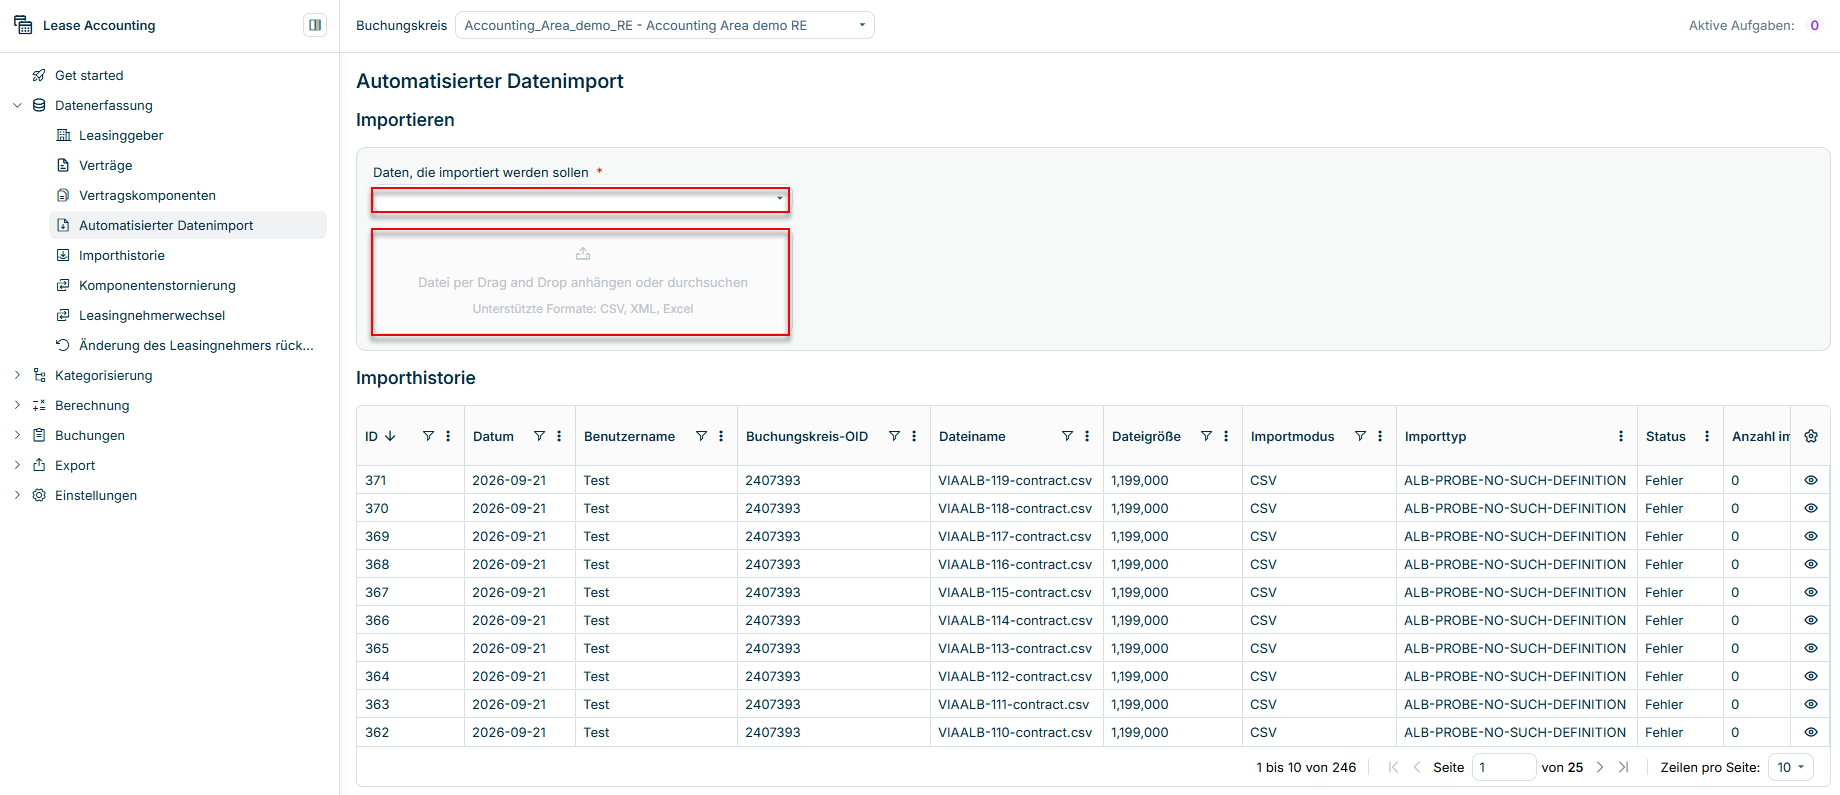Select file name VIAALB-111-contract.csv

[1013, 704]
